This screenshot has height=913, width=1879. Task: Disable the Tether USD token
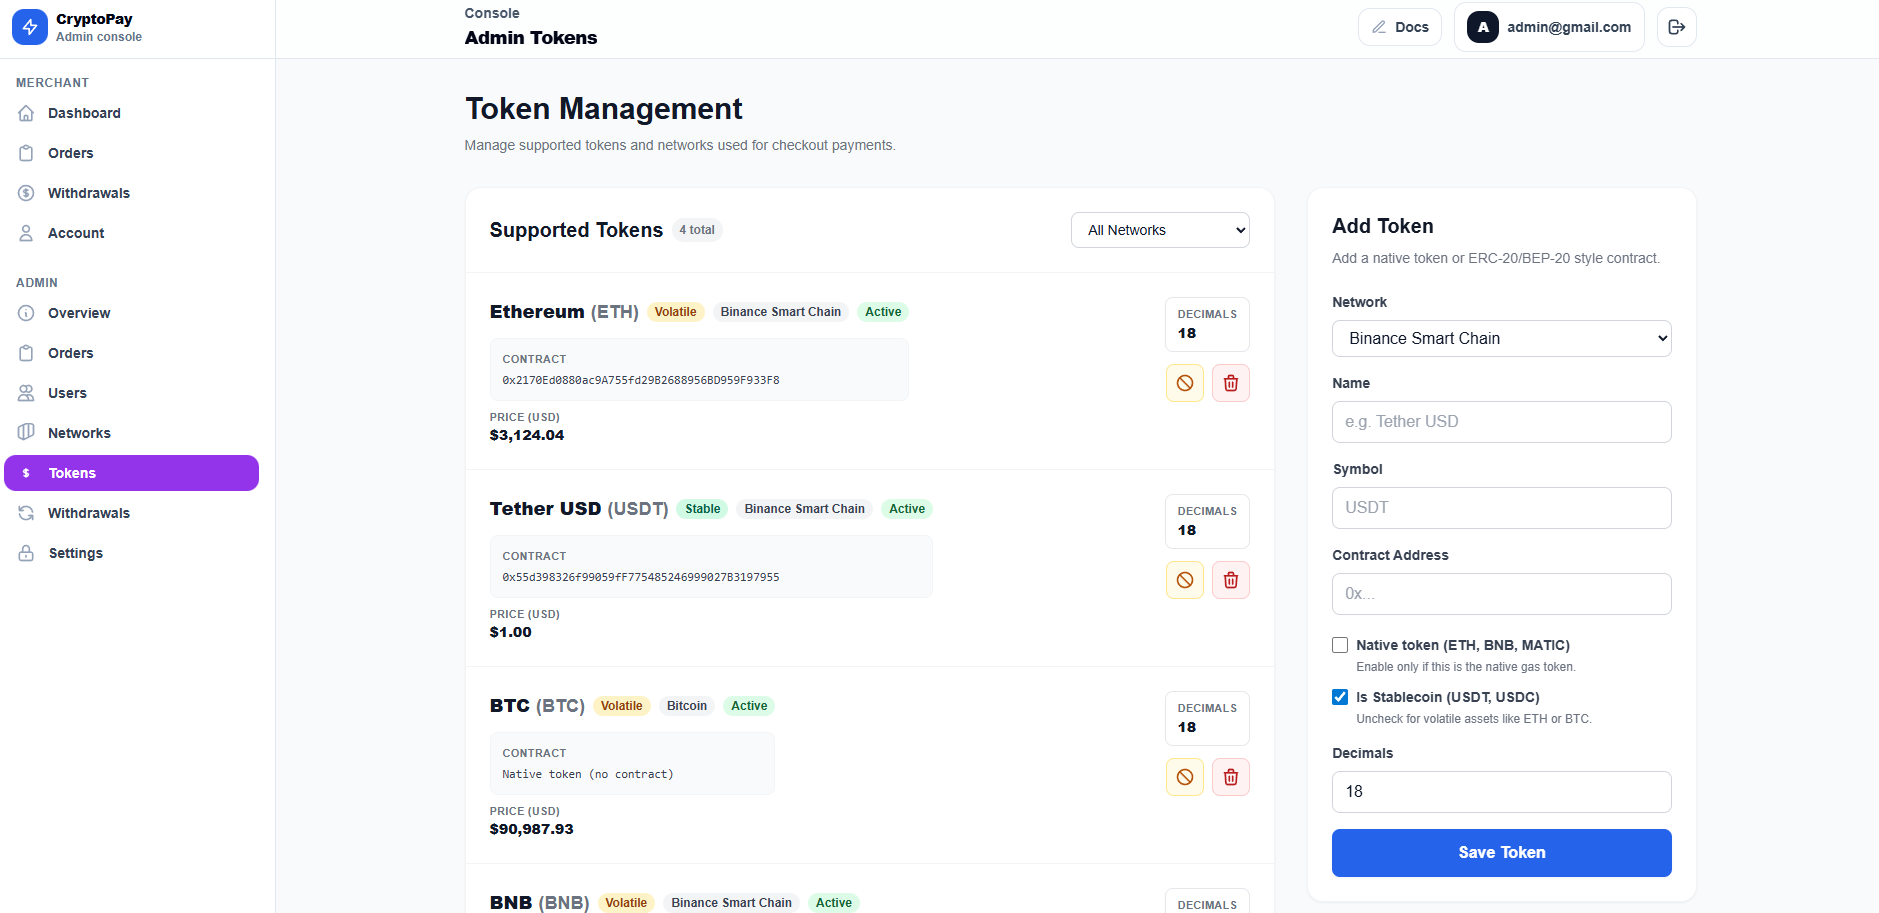[1184, 580]
